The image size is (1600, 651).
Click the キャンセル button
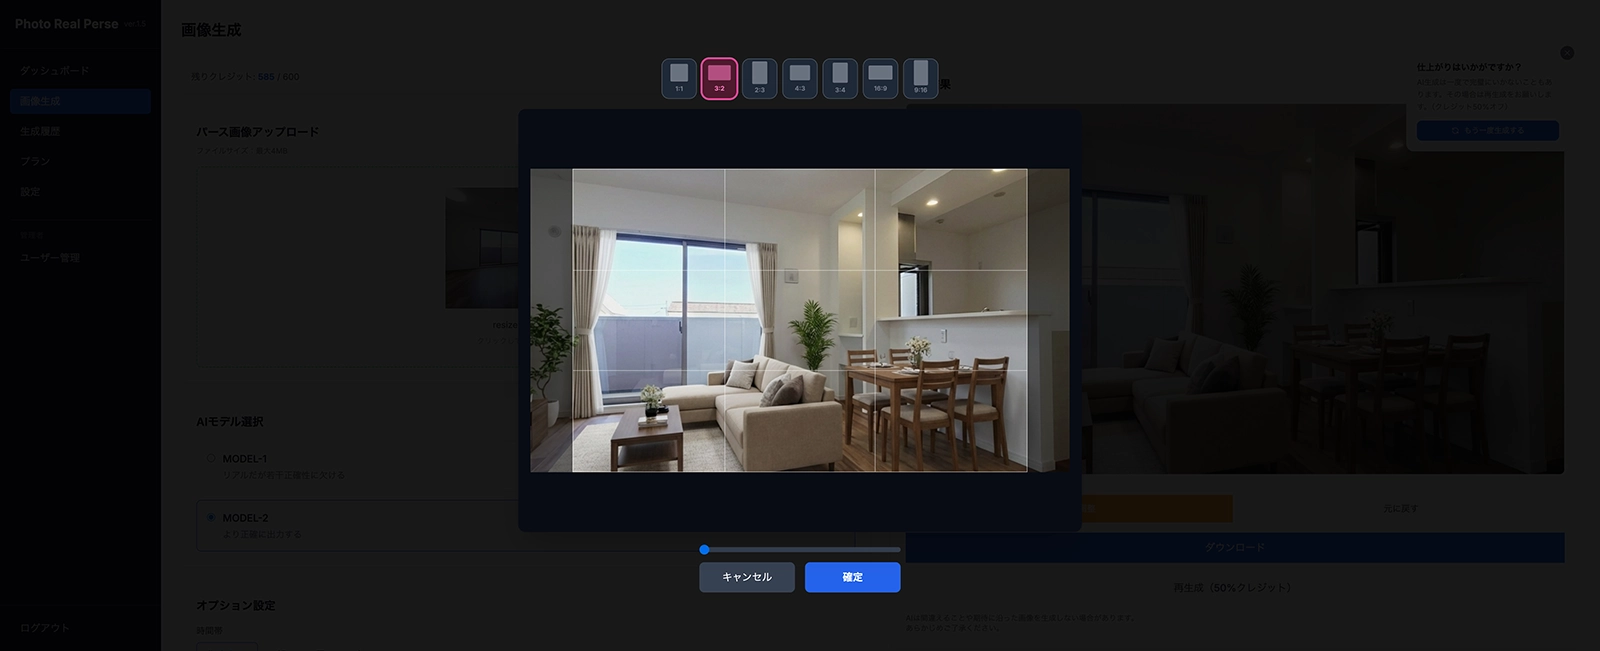click(x=747, y=577)
